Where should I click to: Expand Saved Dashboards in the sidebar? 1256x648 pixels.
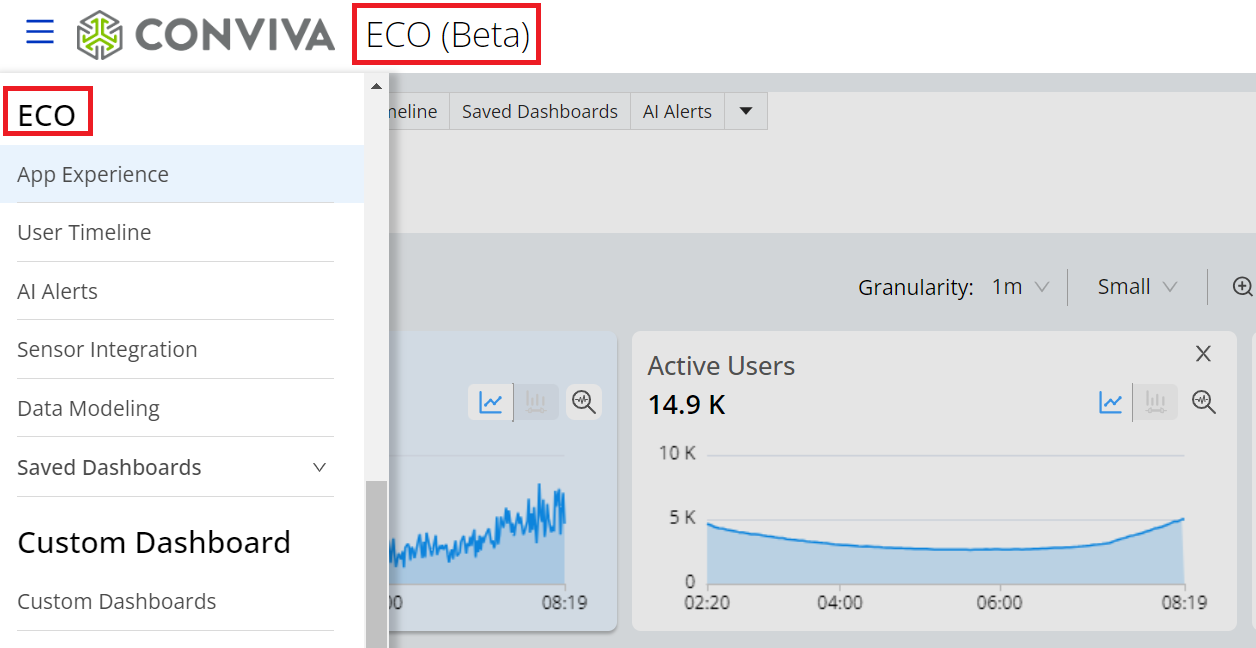[x=319, y=467]
